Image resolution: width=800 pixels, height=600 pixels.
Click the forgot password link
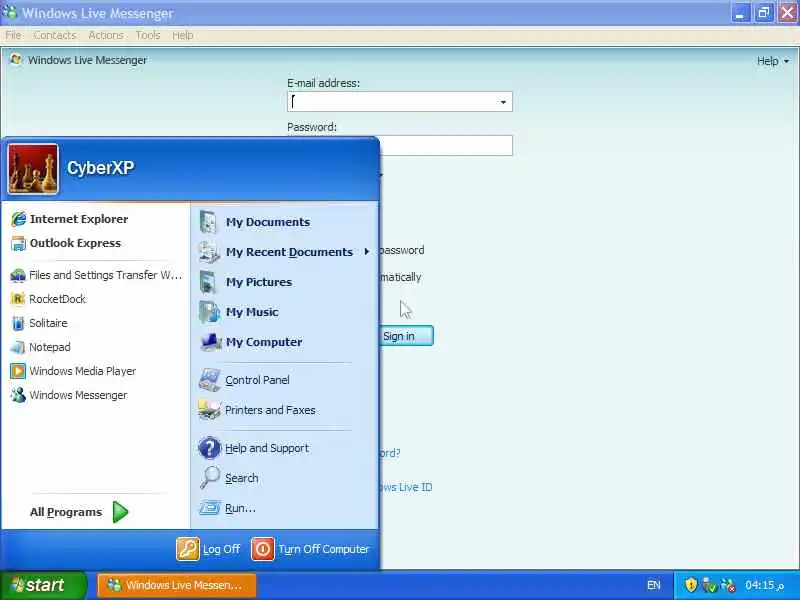(x=390, y=453)
